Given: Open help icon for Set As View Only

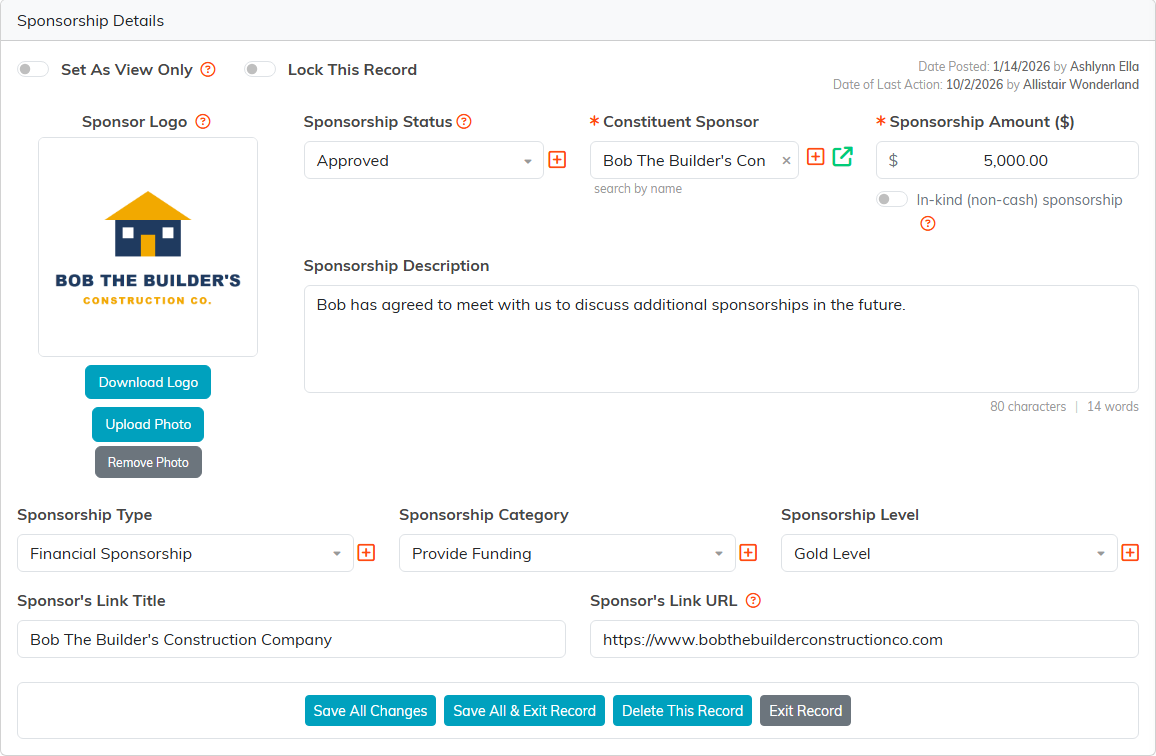Looking at the screenshot, I should (x=208, y=69).
